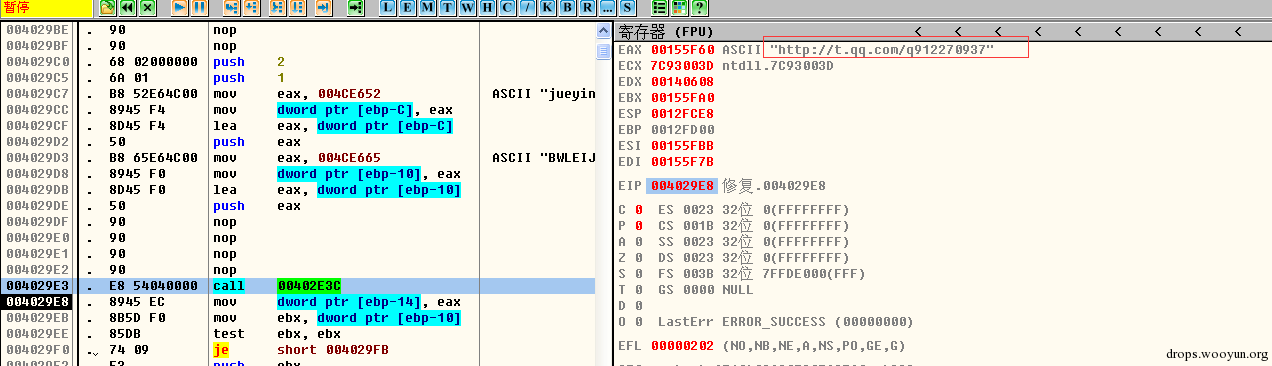
Task: Open the appearance color grid icon
Action: pyautogui.click(x=679, y=7)
